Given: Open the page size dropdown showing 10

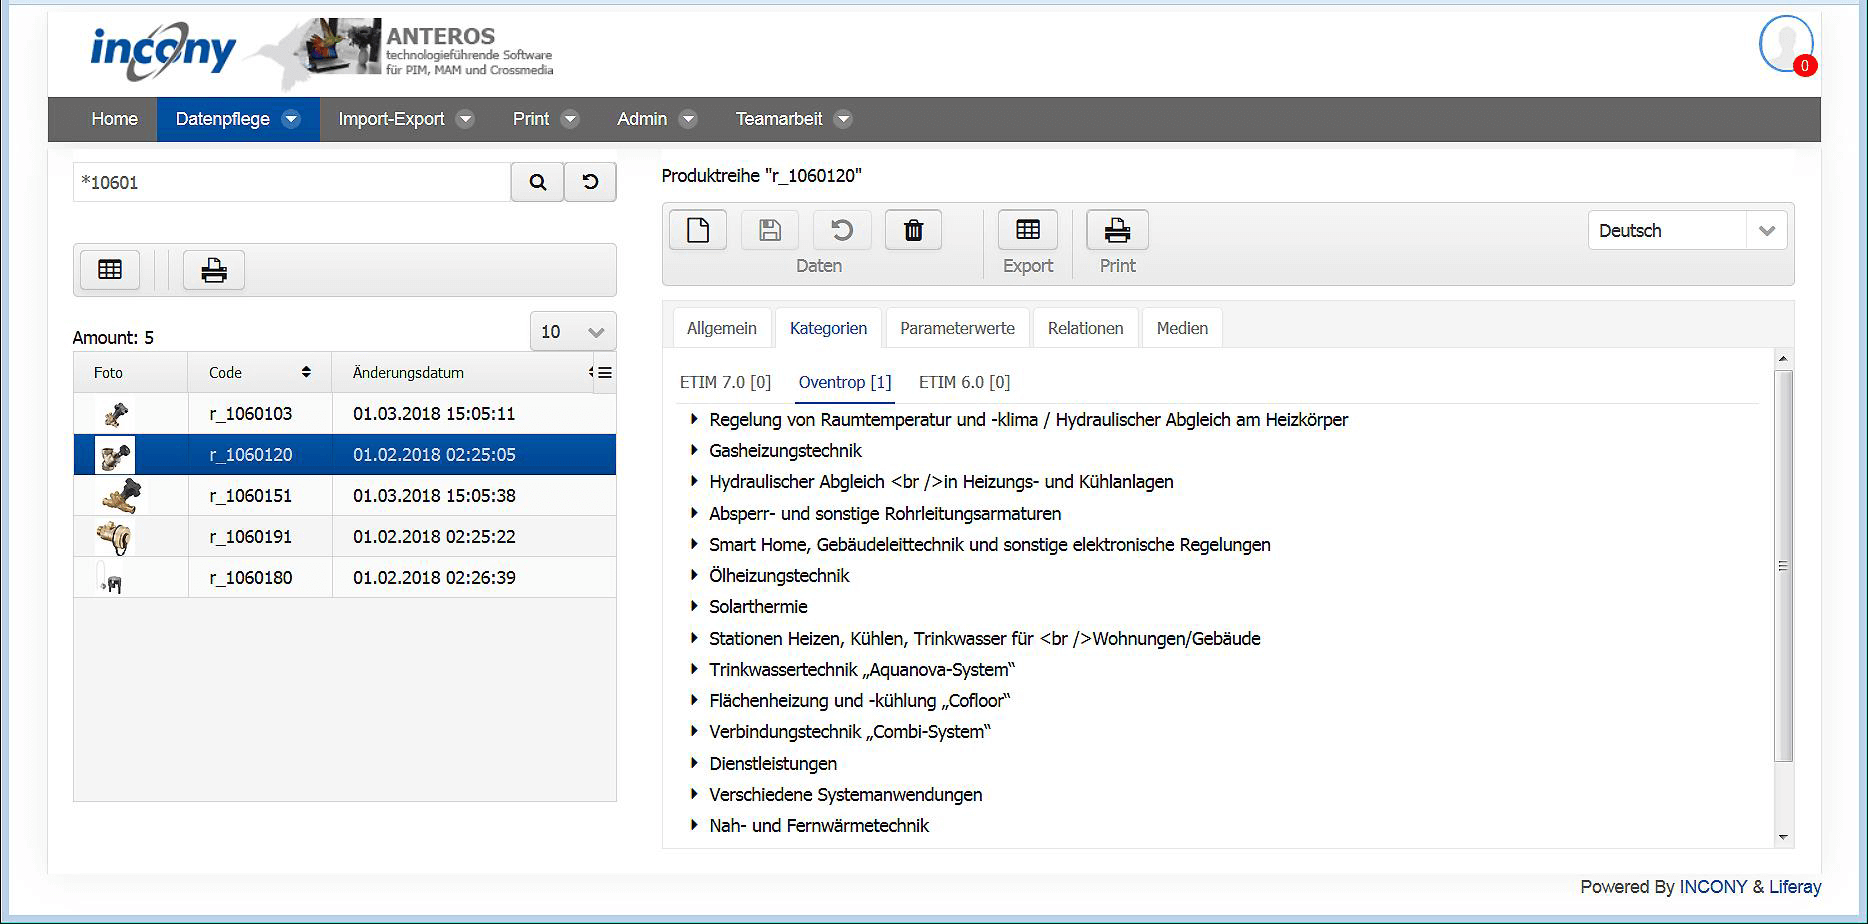Looking at the screenshot, I should pyautogui.click(x=573, y=332).
